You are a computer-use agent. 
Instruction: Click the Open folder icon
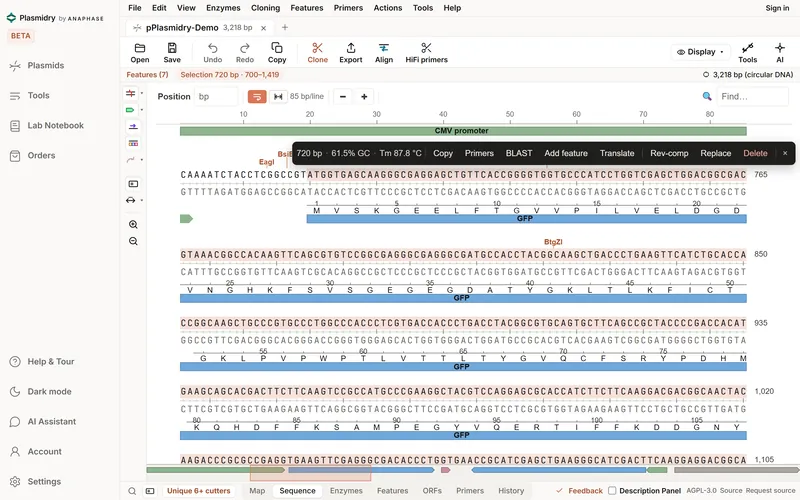click(140, 48)
